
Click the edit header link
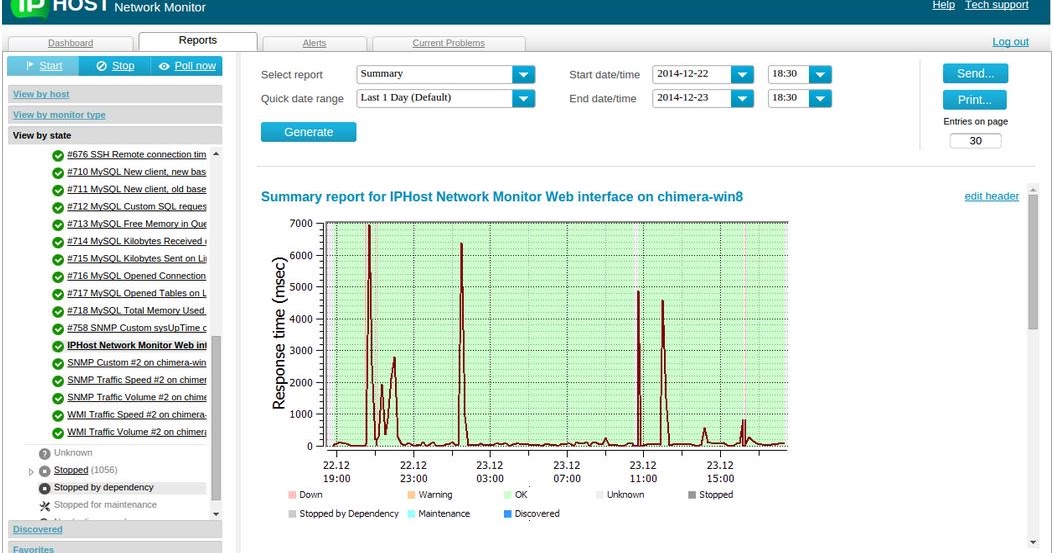click(x=992, y=196)
